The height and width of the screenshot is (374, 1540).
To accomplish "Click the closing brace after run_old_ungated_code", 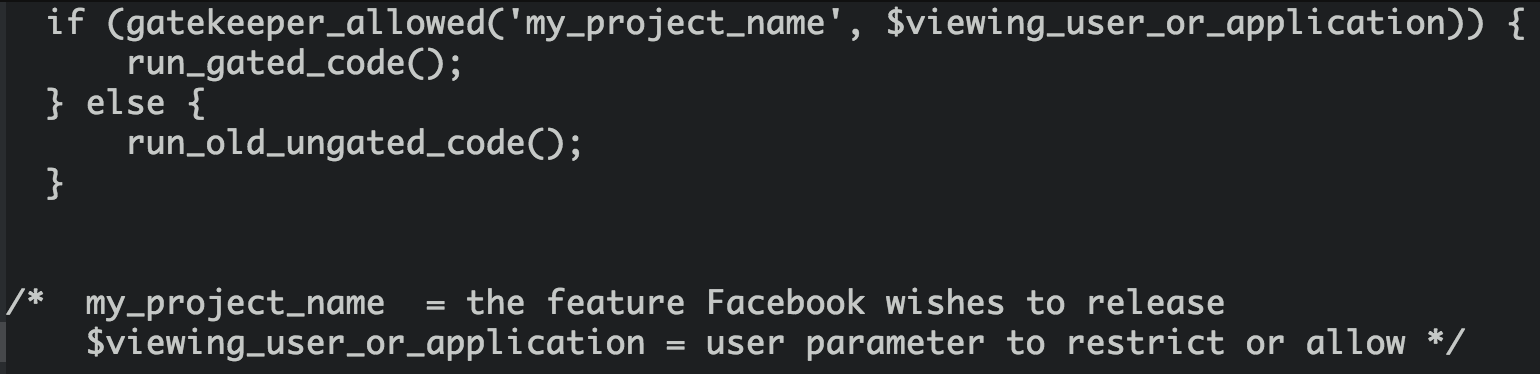I will pos(55,183).
